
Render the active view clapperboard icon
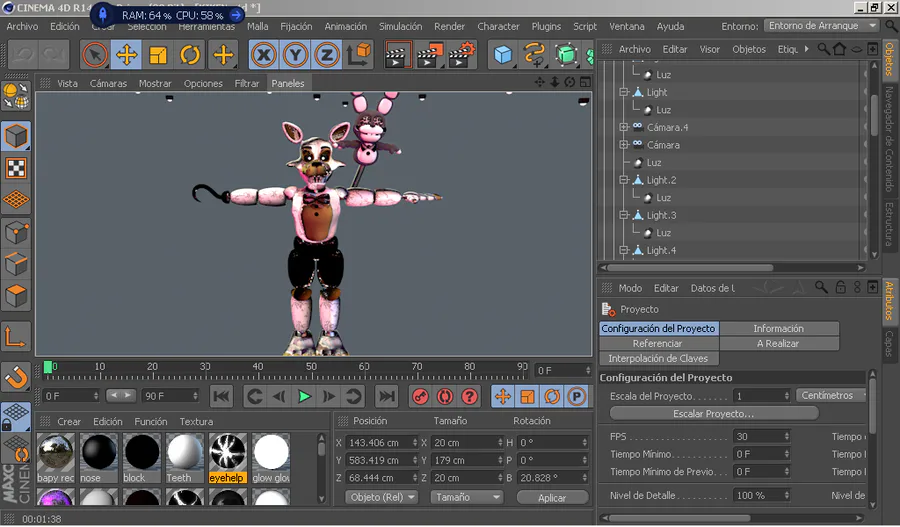(x=397, y=55)
